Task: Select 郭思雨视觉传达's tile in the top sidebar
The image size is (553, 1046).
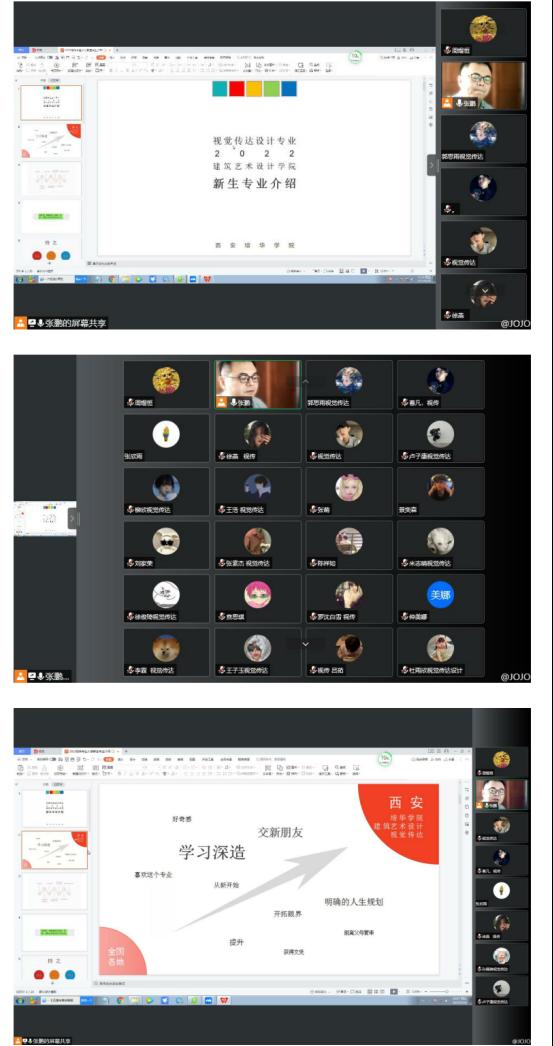Action: pos(483,138)
